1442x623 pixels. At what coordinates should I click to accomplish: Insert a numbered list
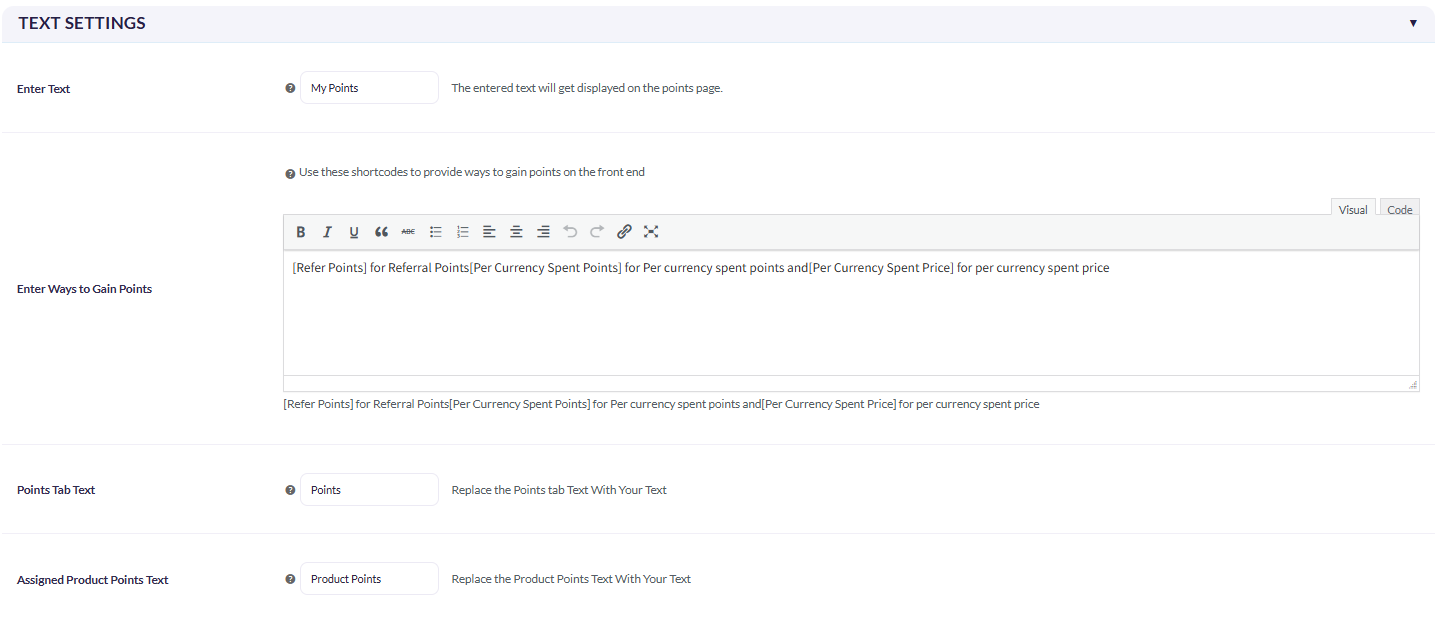tap(463, 232)
